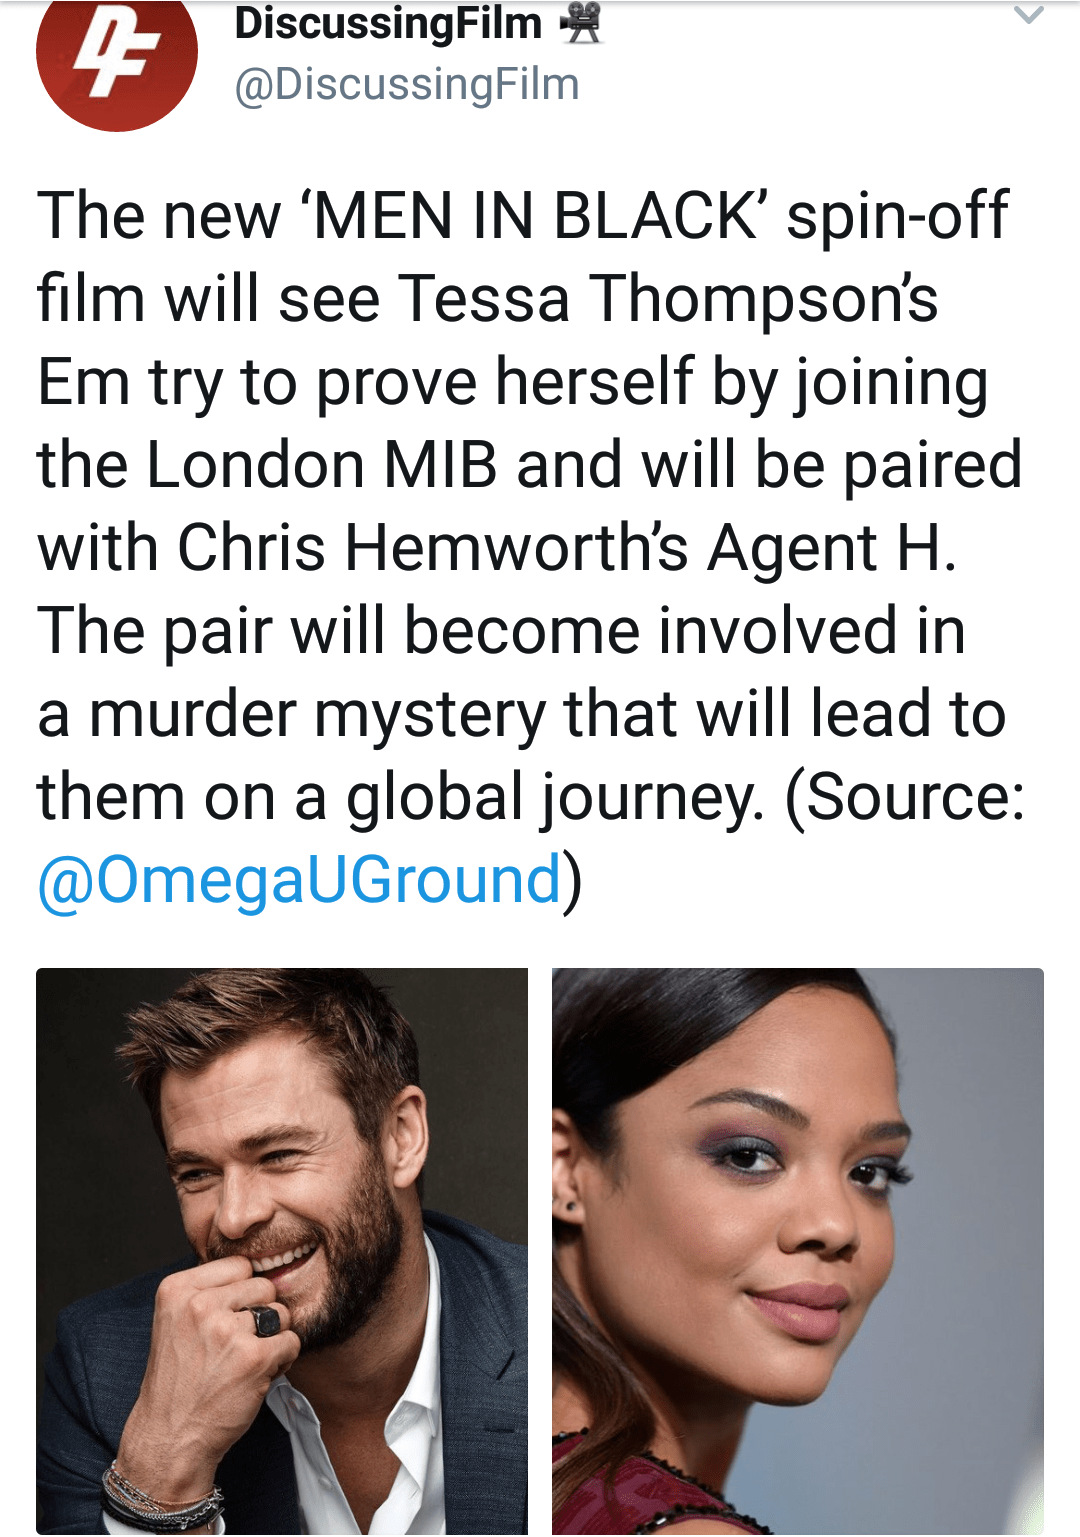Open the right photo of the woman
The image size is (1080, 1537).
point(798,1250)
